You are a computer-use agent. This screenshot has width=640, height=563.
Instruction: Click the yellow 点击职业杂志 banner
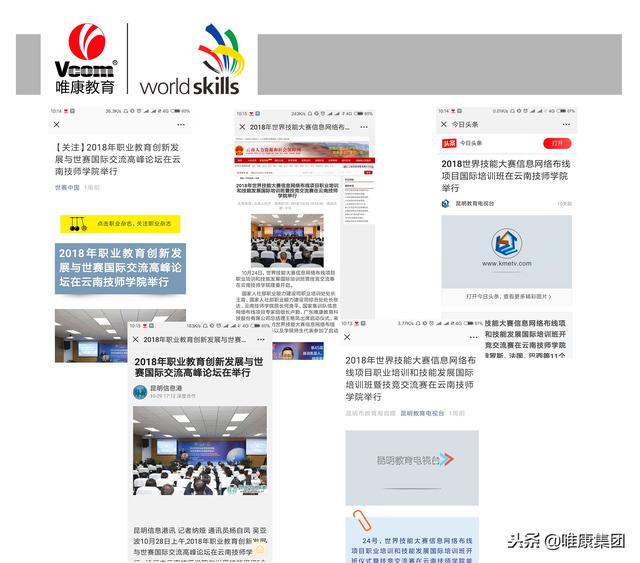(x=120, y=223)
